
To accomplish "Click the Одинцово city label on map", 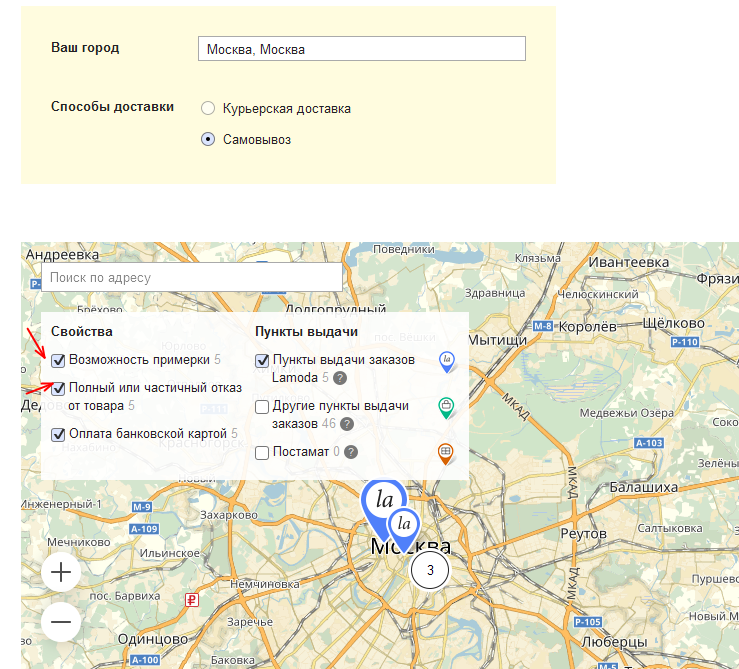I will coord(153,639).
